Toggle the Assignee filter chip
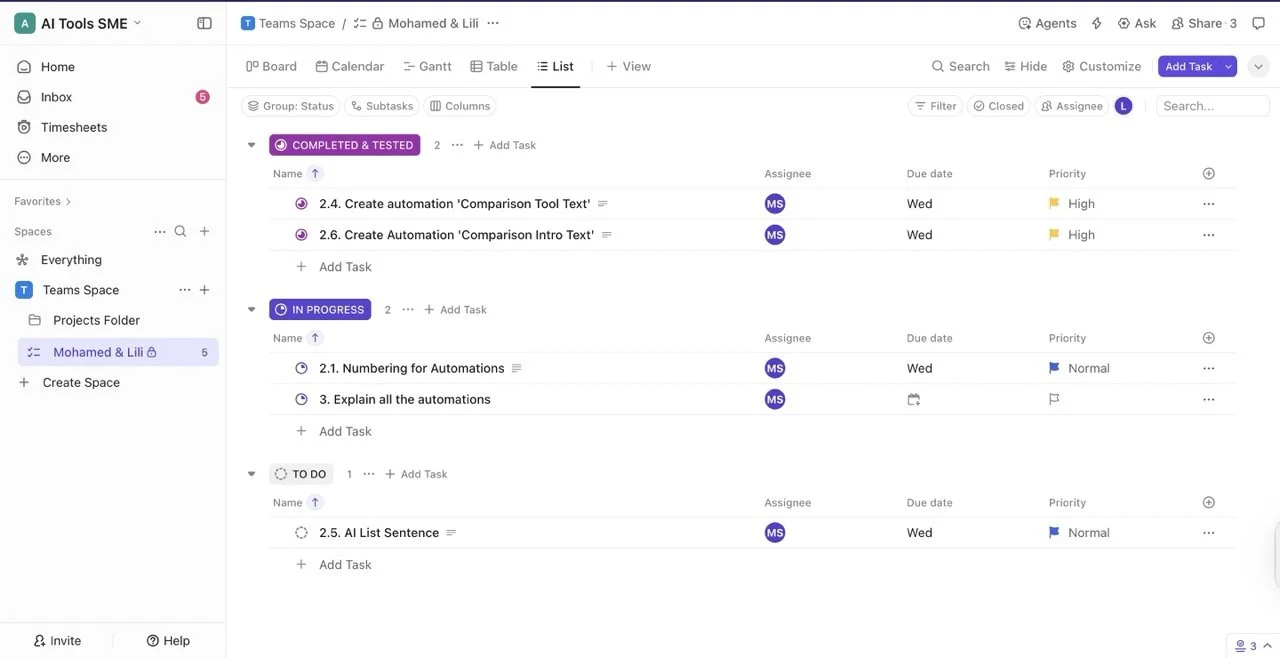 (1071, 106)
